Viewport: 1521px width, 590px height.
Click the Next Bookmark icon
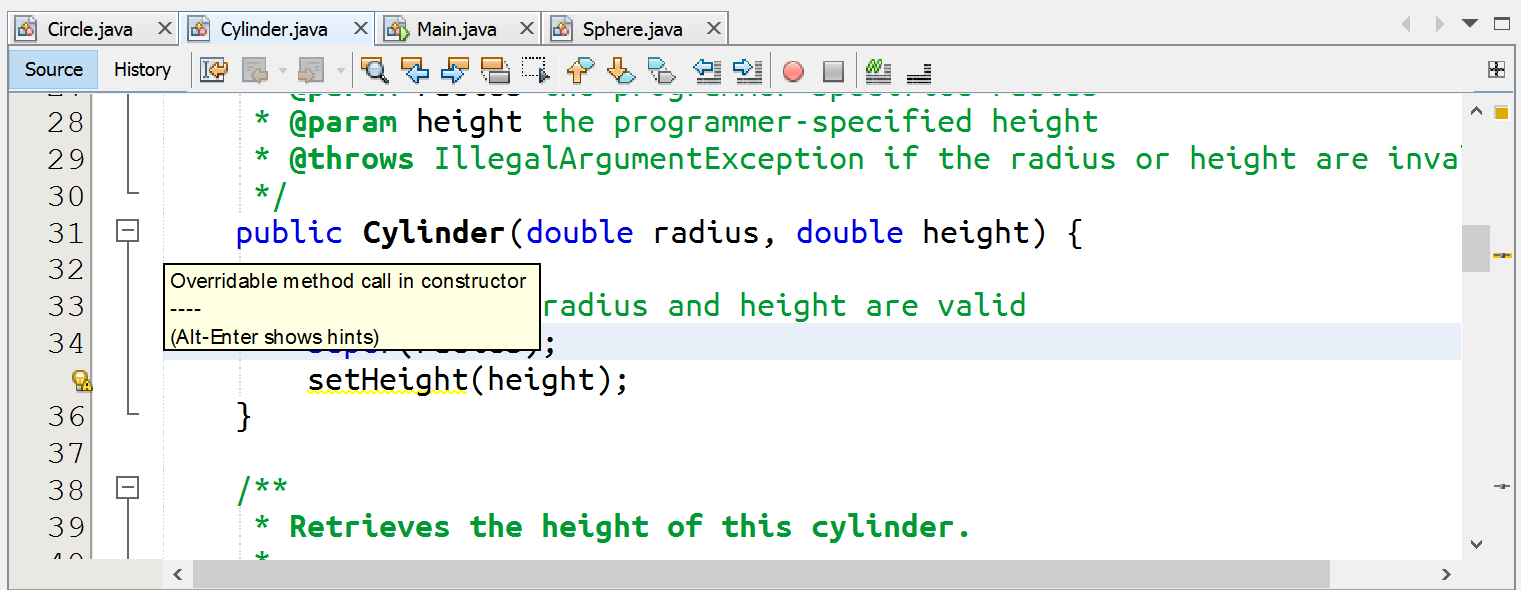621,70
